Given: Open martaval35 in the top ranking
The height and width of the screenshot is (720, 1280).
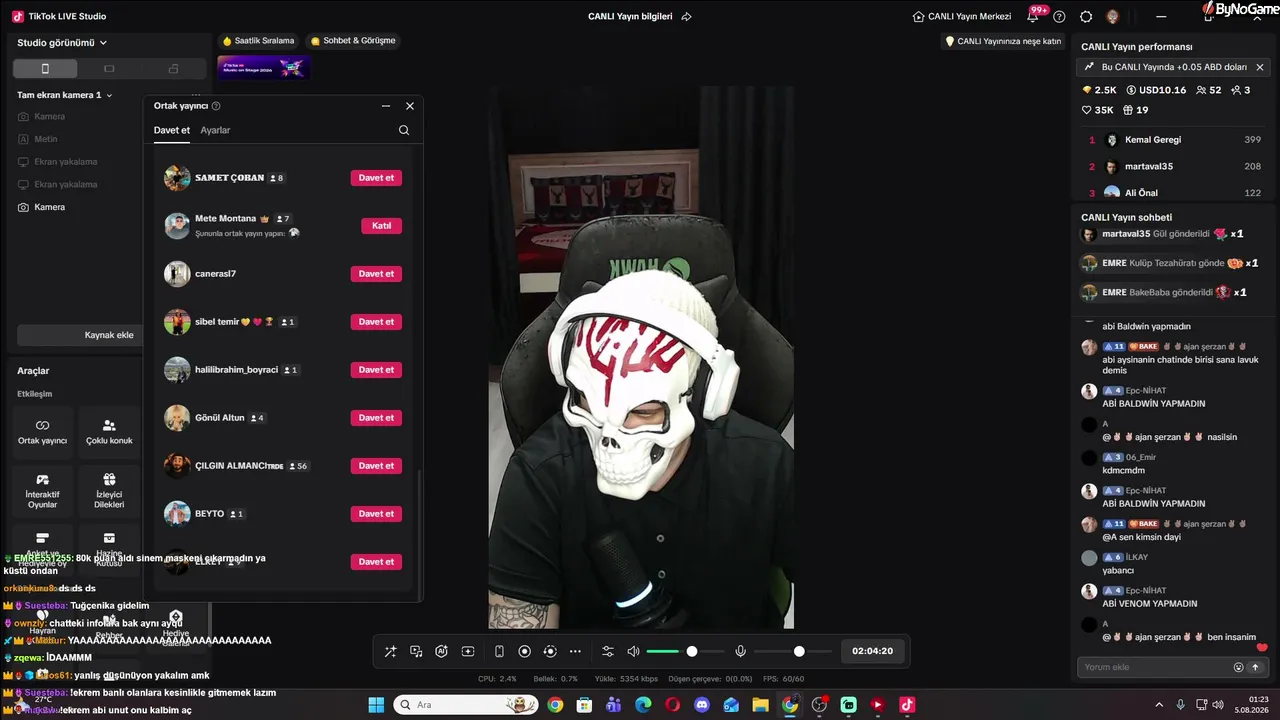Looking at the screenshot, I should tap(1172, 166).
